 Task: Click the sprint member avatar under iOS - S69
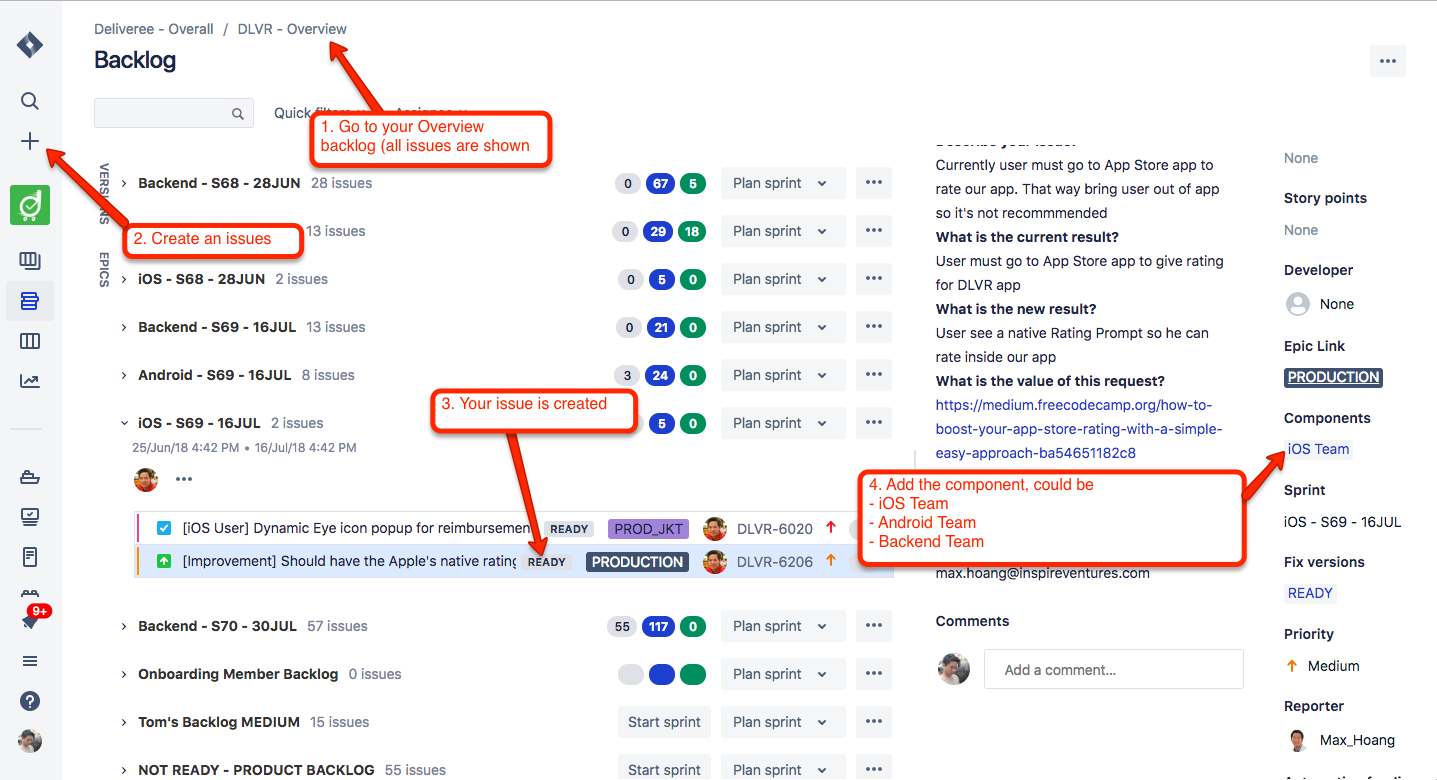coord(146,479)
